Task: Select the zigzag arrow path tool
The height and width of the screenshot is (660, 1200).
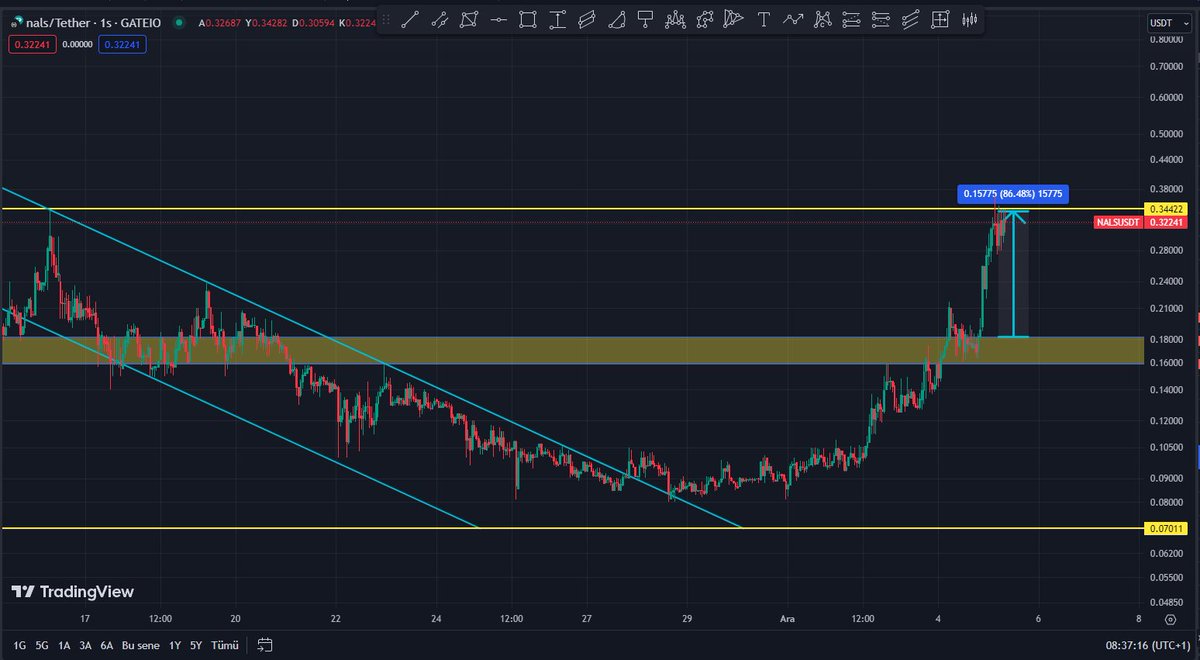Action: (794, 19)
